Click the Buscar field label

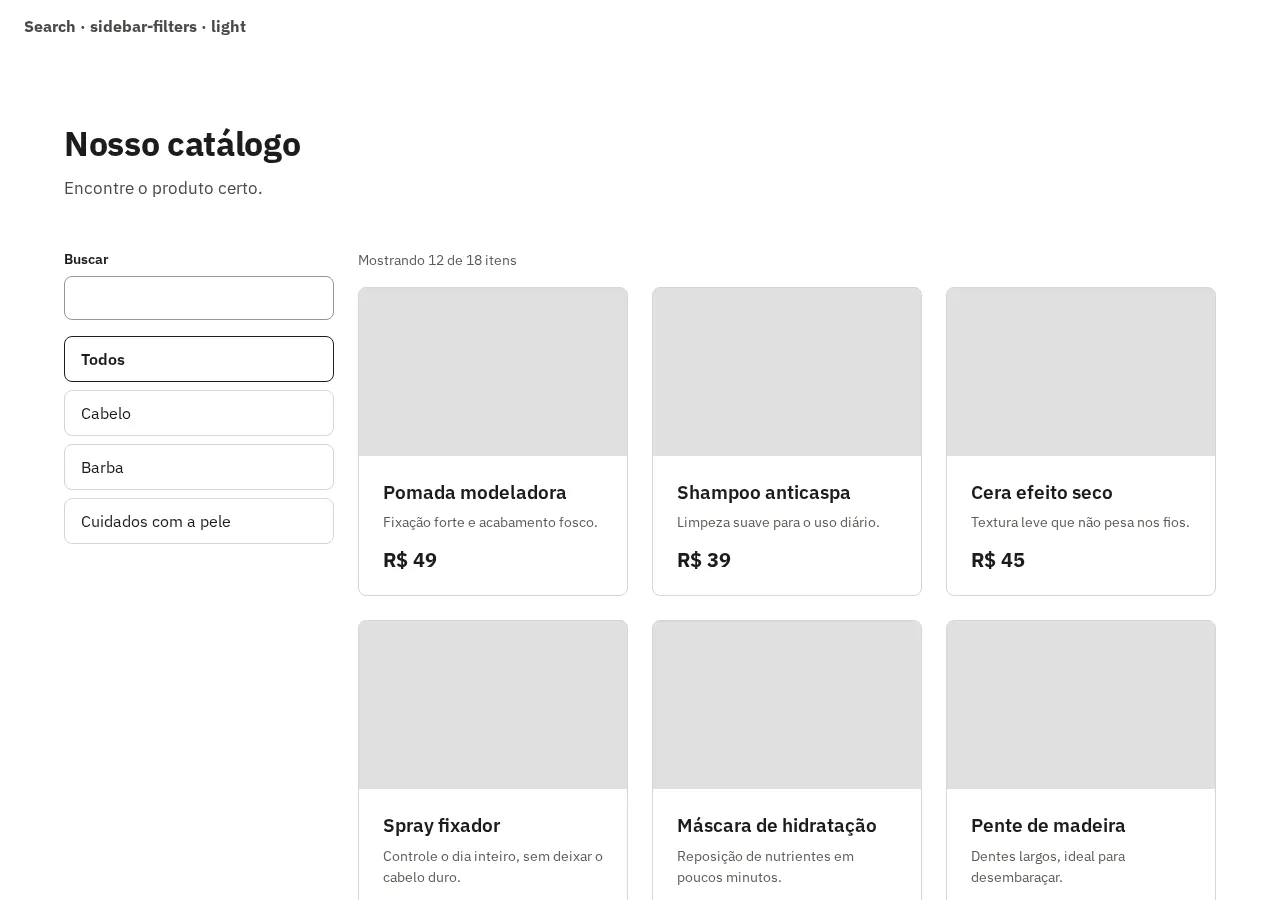(86, 259)
